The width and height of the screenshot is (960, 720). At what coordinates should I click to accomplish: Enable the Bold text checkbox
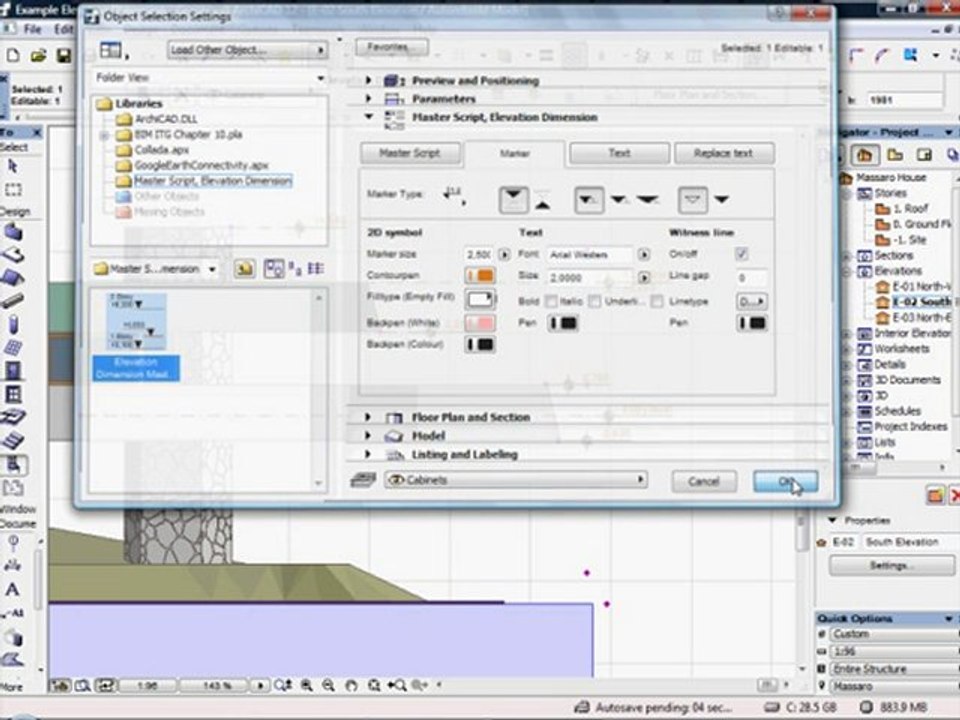552,301
